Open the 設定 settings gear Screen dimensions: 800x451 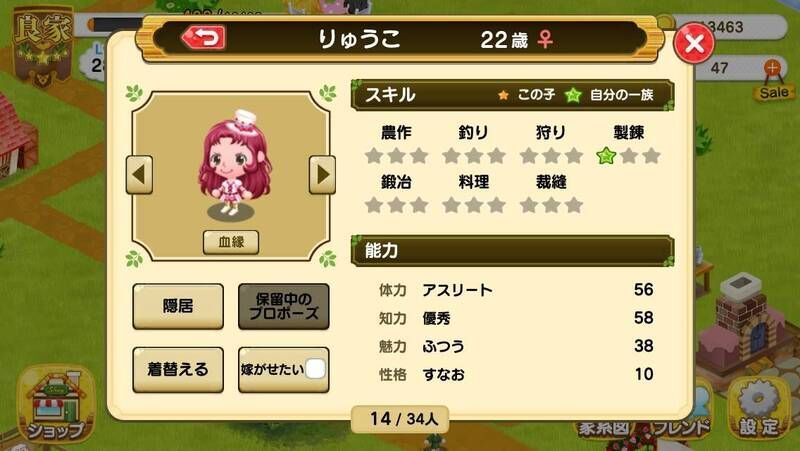pos(759,408)
